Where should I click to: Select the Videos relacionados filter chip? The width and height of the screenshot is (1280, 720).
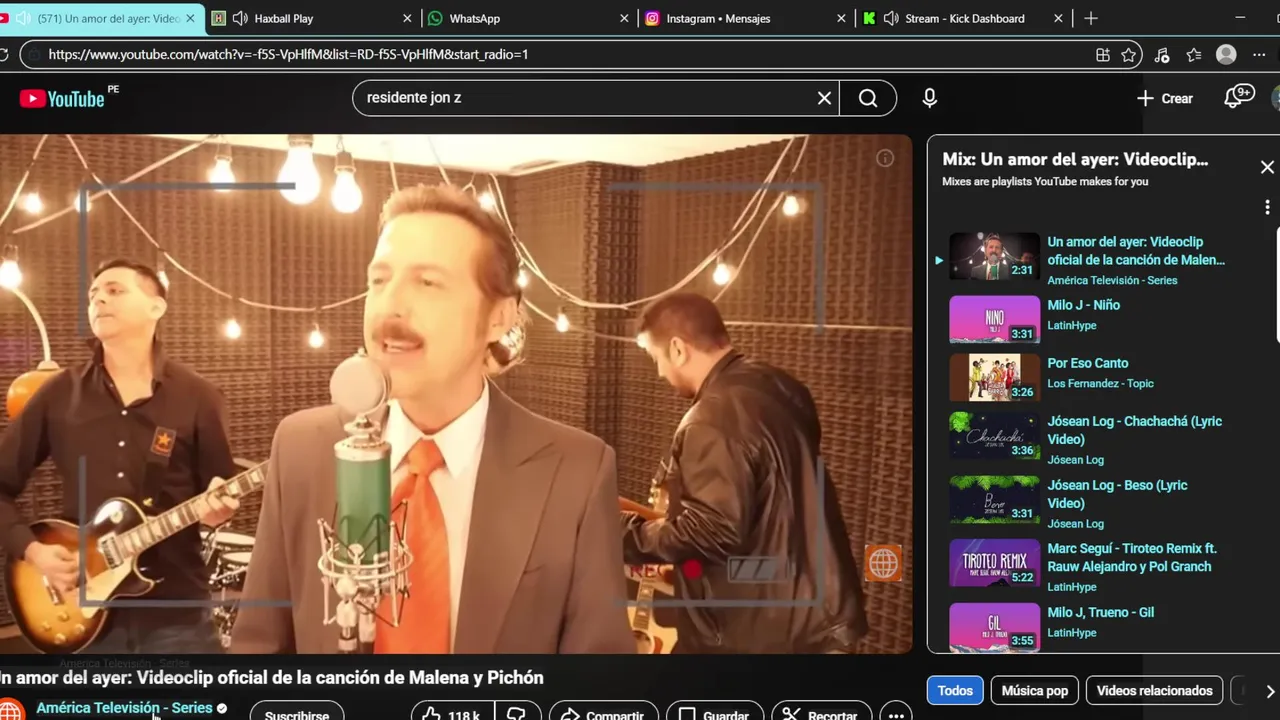click(1154, 691)
